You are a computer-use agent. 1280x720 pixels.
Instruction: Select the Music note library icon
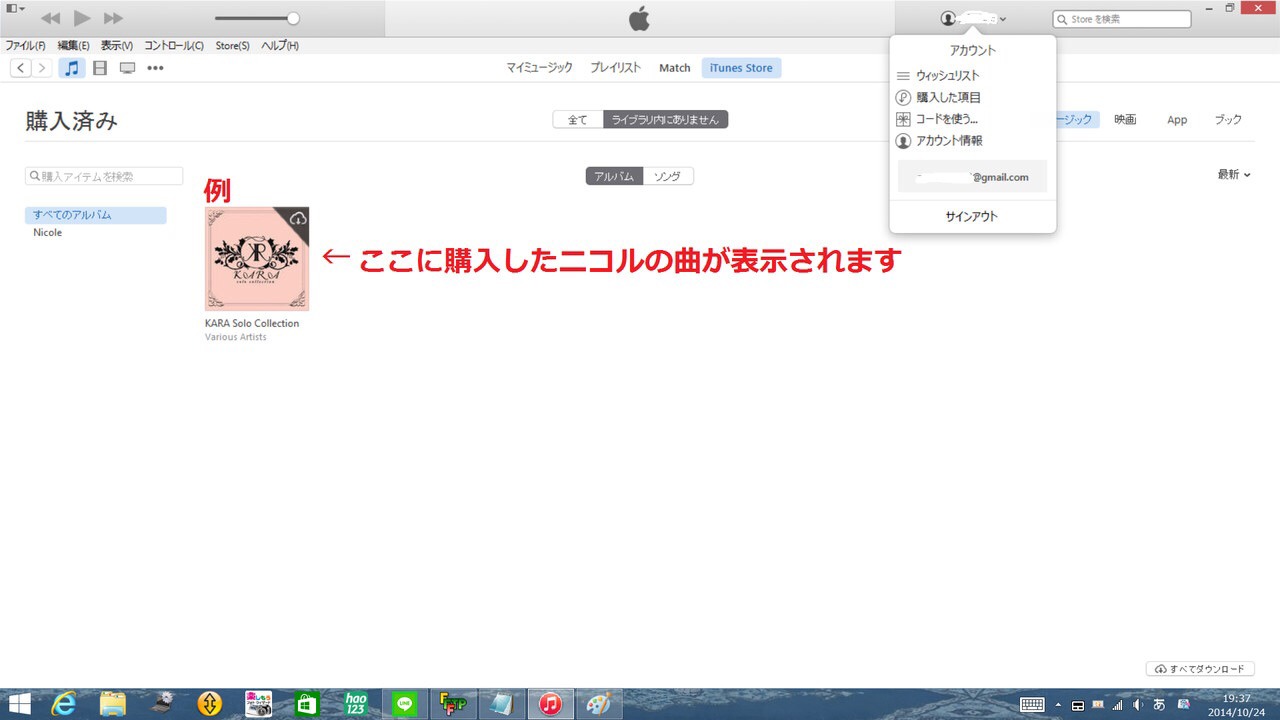coord(71,68)
